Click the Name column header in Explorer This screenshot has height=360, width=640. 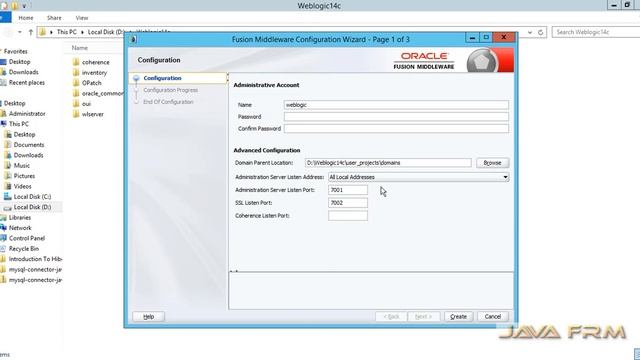tap(80, 48)
